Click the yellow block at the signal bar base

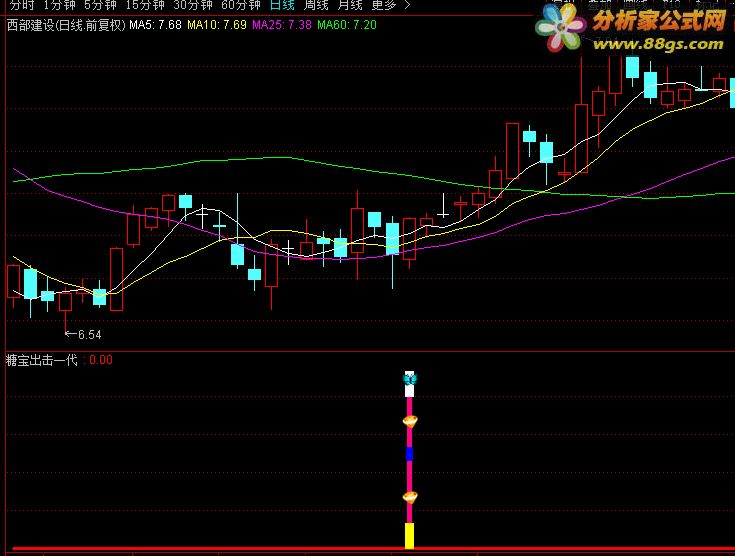410,535
